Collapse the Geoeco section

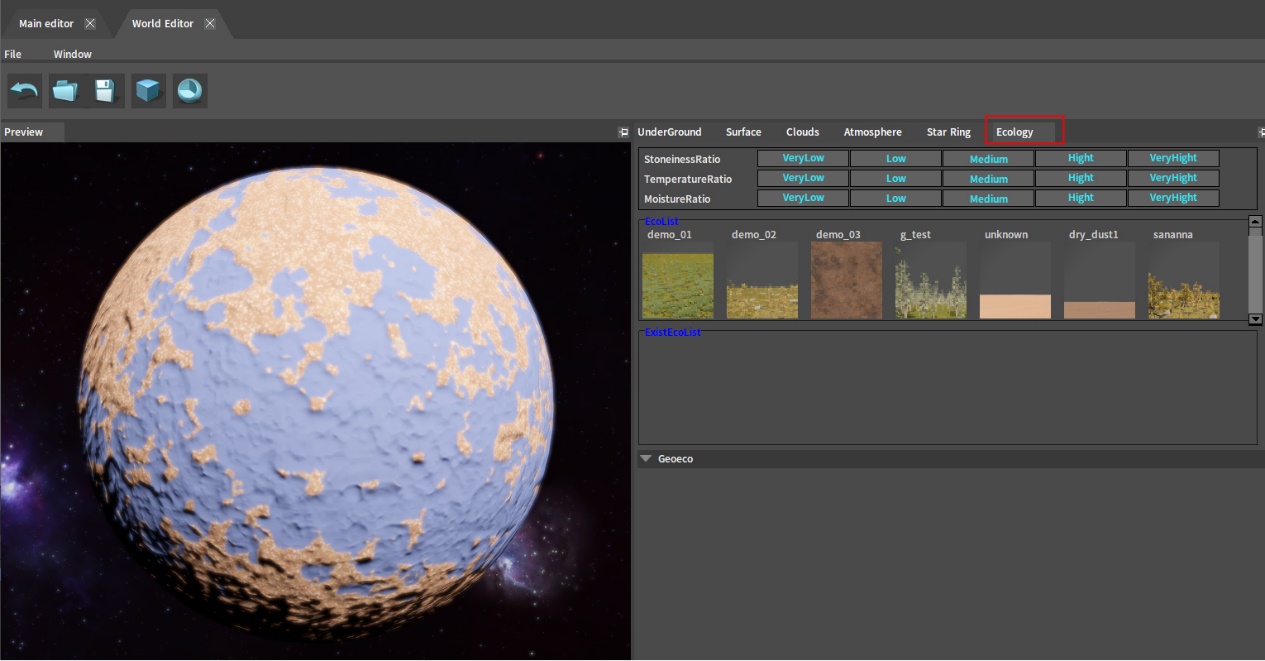pyautogui.click(x=646, y=459)
